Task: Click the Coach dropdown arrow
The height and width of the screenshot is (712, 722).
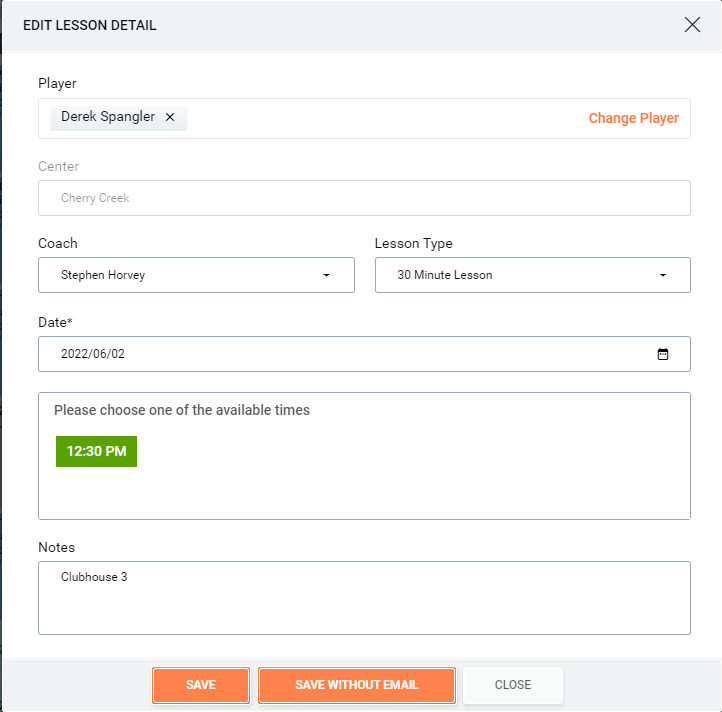Action: coord(326,275)
